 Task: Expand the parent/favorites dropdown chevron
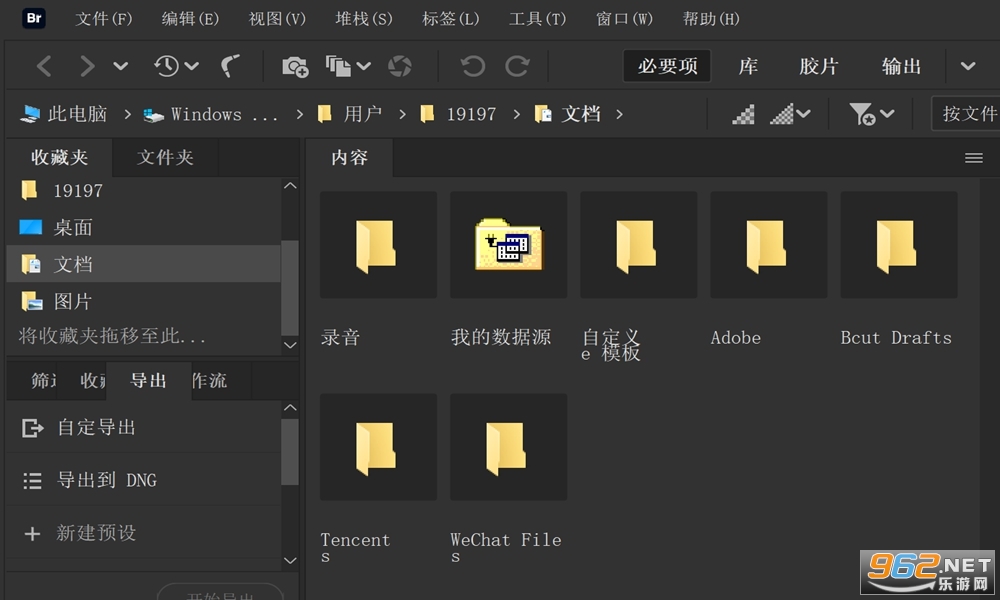click(121, 66)
